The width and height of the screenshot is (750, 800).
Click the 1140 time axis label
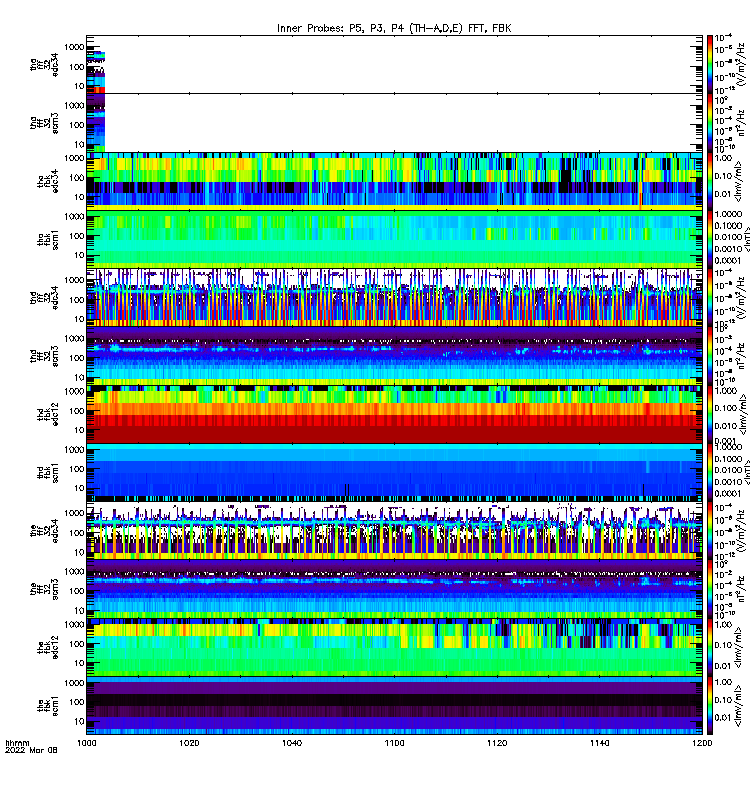pyautogui.click(x=599, y=743)
